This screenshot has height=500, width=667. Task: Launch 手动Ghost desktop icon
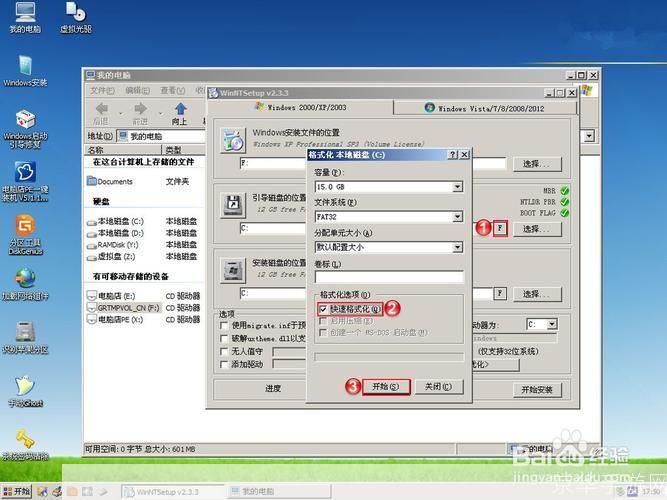25,391
